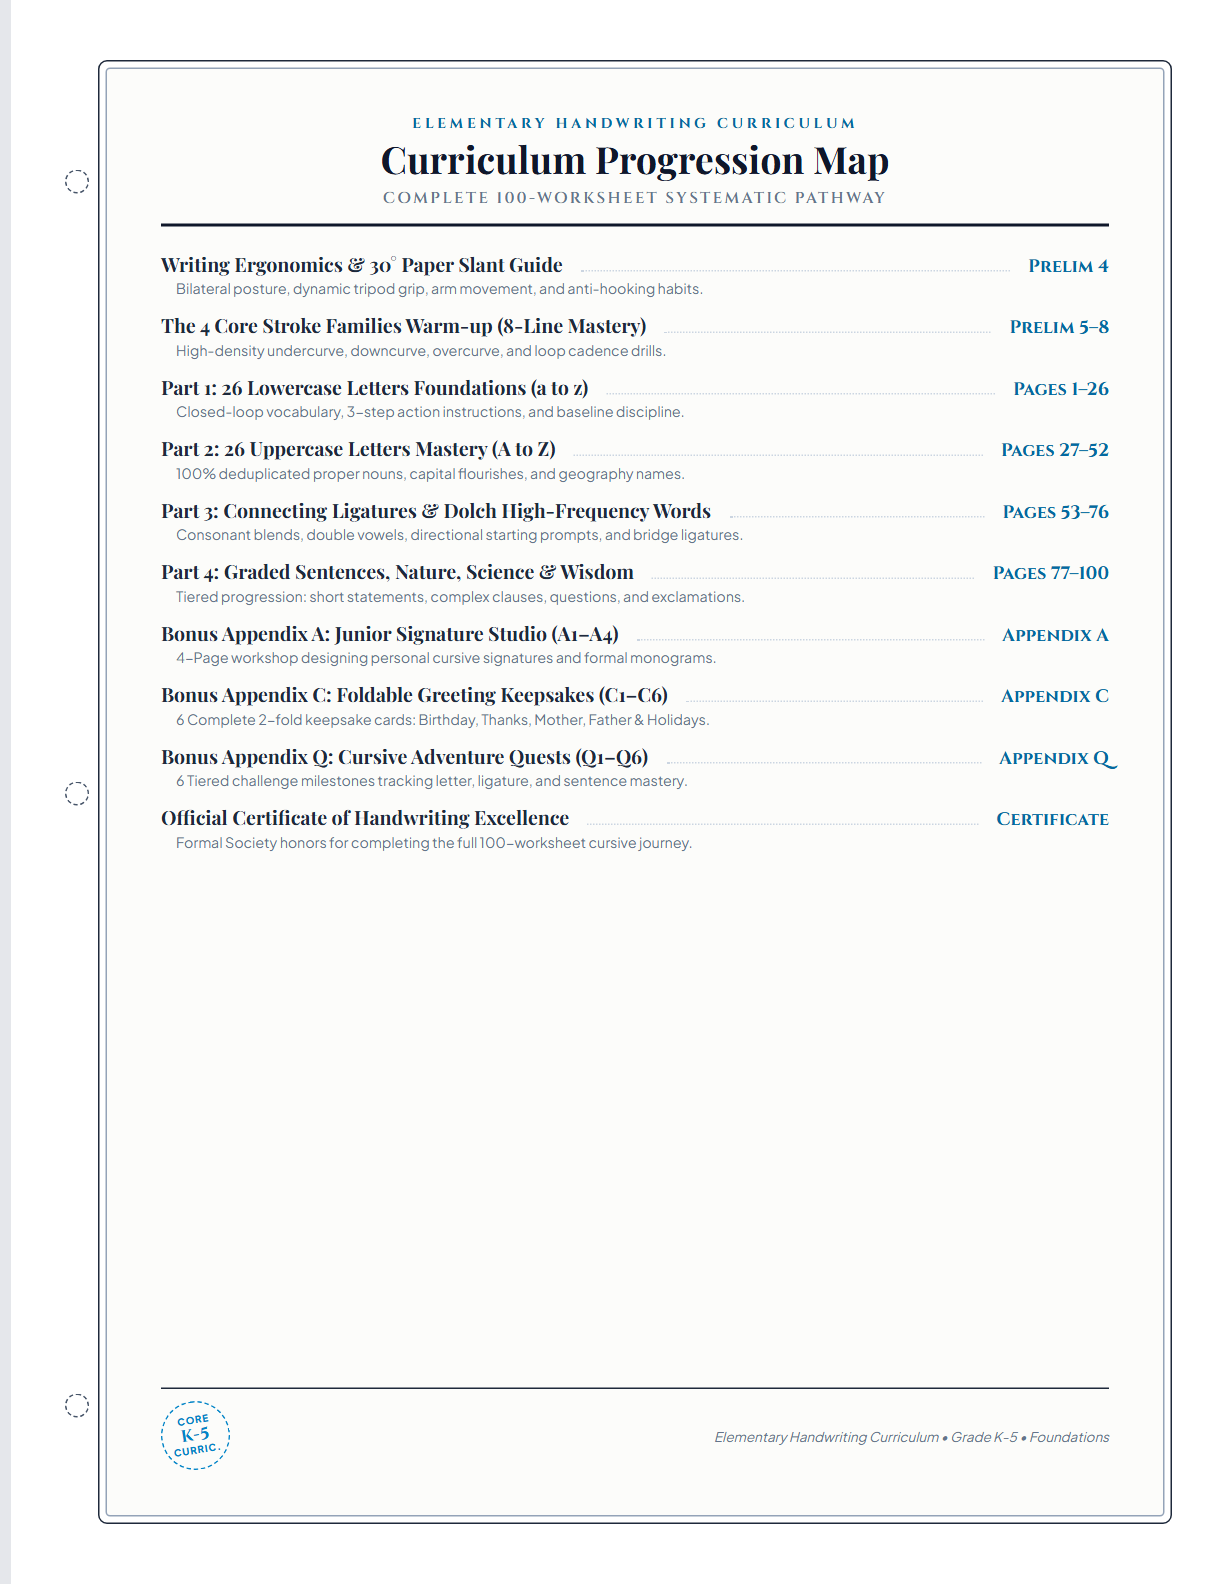Click the 'Certificate' page reference
This screenshot has height=1584, width=1224.
point(1053,819)
